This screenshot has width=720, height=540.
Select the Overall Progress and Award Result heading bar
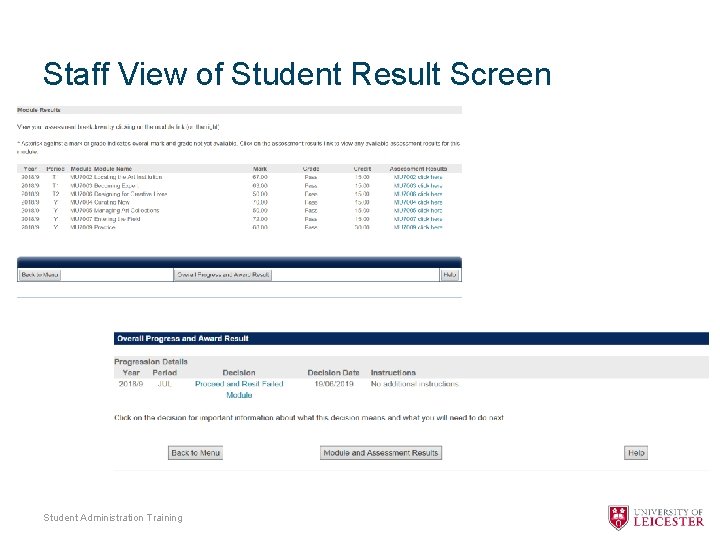coord(411,338)
